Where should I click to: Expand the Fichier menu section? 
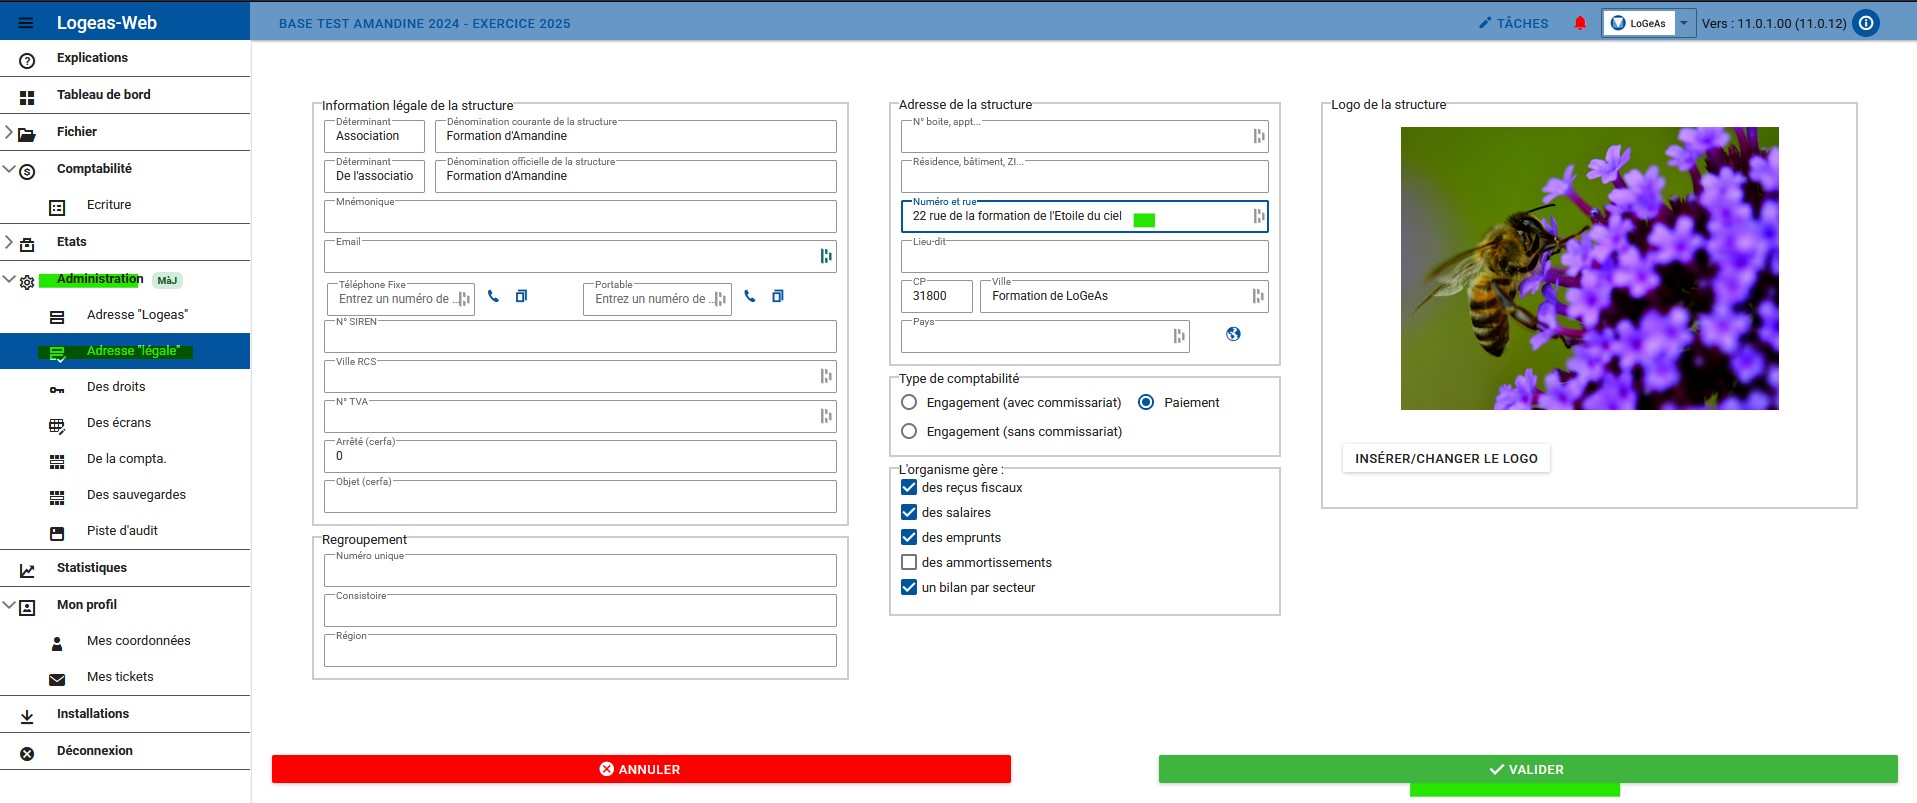[9, 132]
